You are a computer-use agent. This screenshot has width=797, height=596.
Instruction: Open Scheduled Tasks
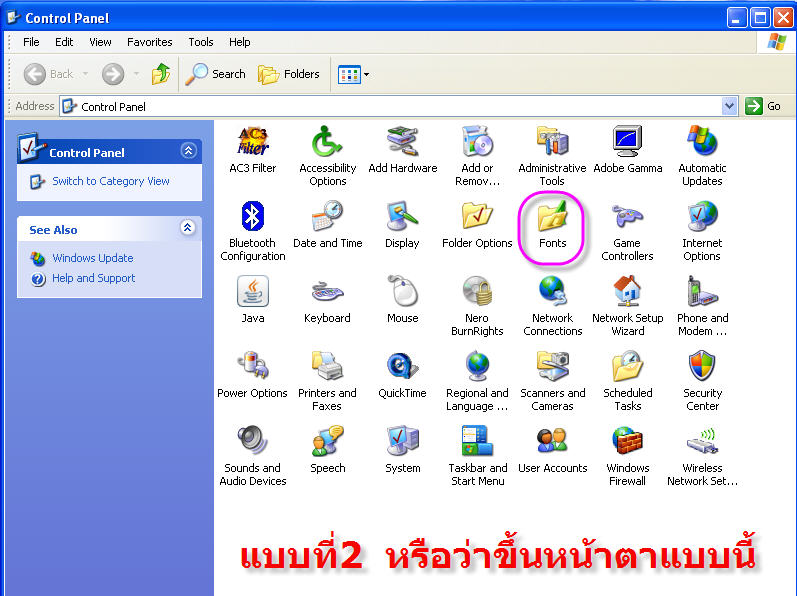coord(628,382)
